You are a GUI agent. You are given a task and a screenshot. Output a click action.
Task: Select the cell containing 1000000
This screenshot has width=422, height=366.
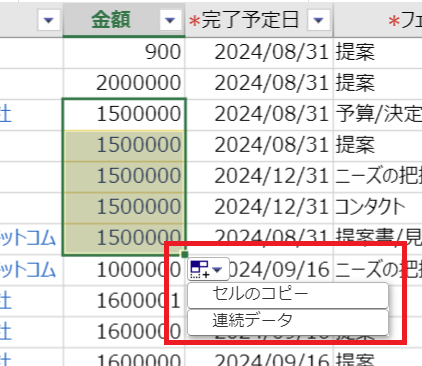tap(124, 270)
